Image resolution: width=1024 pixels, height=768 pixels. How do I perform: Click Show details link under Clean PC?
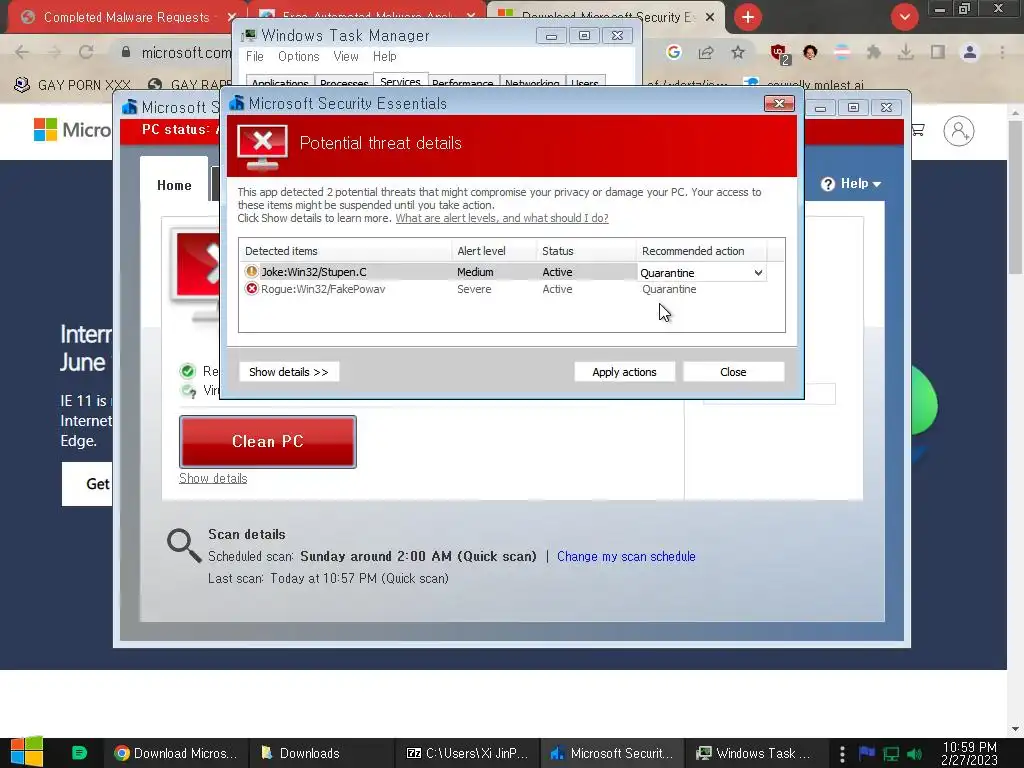[213, 478]
